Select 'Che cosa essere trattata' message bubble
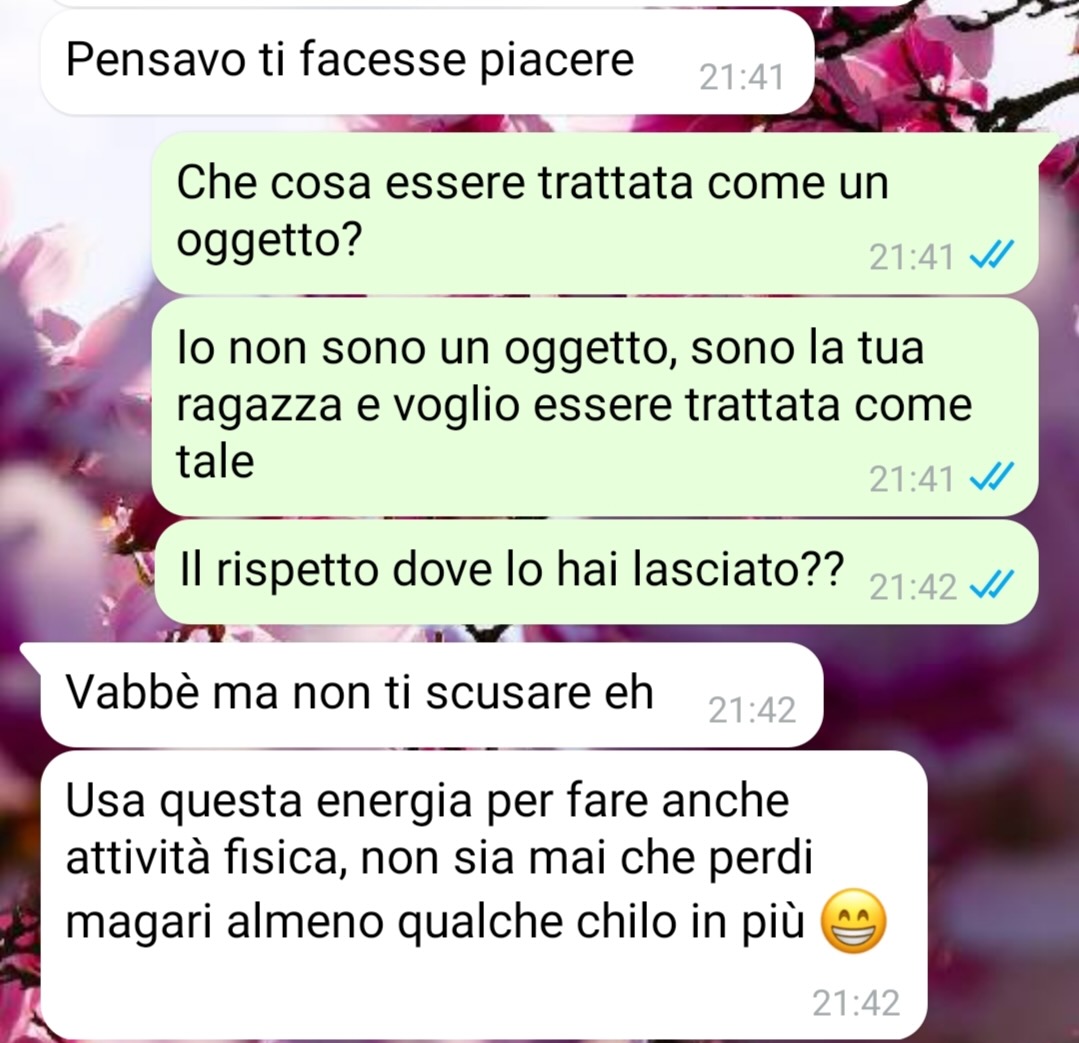 pos(595,213)
